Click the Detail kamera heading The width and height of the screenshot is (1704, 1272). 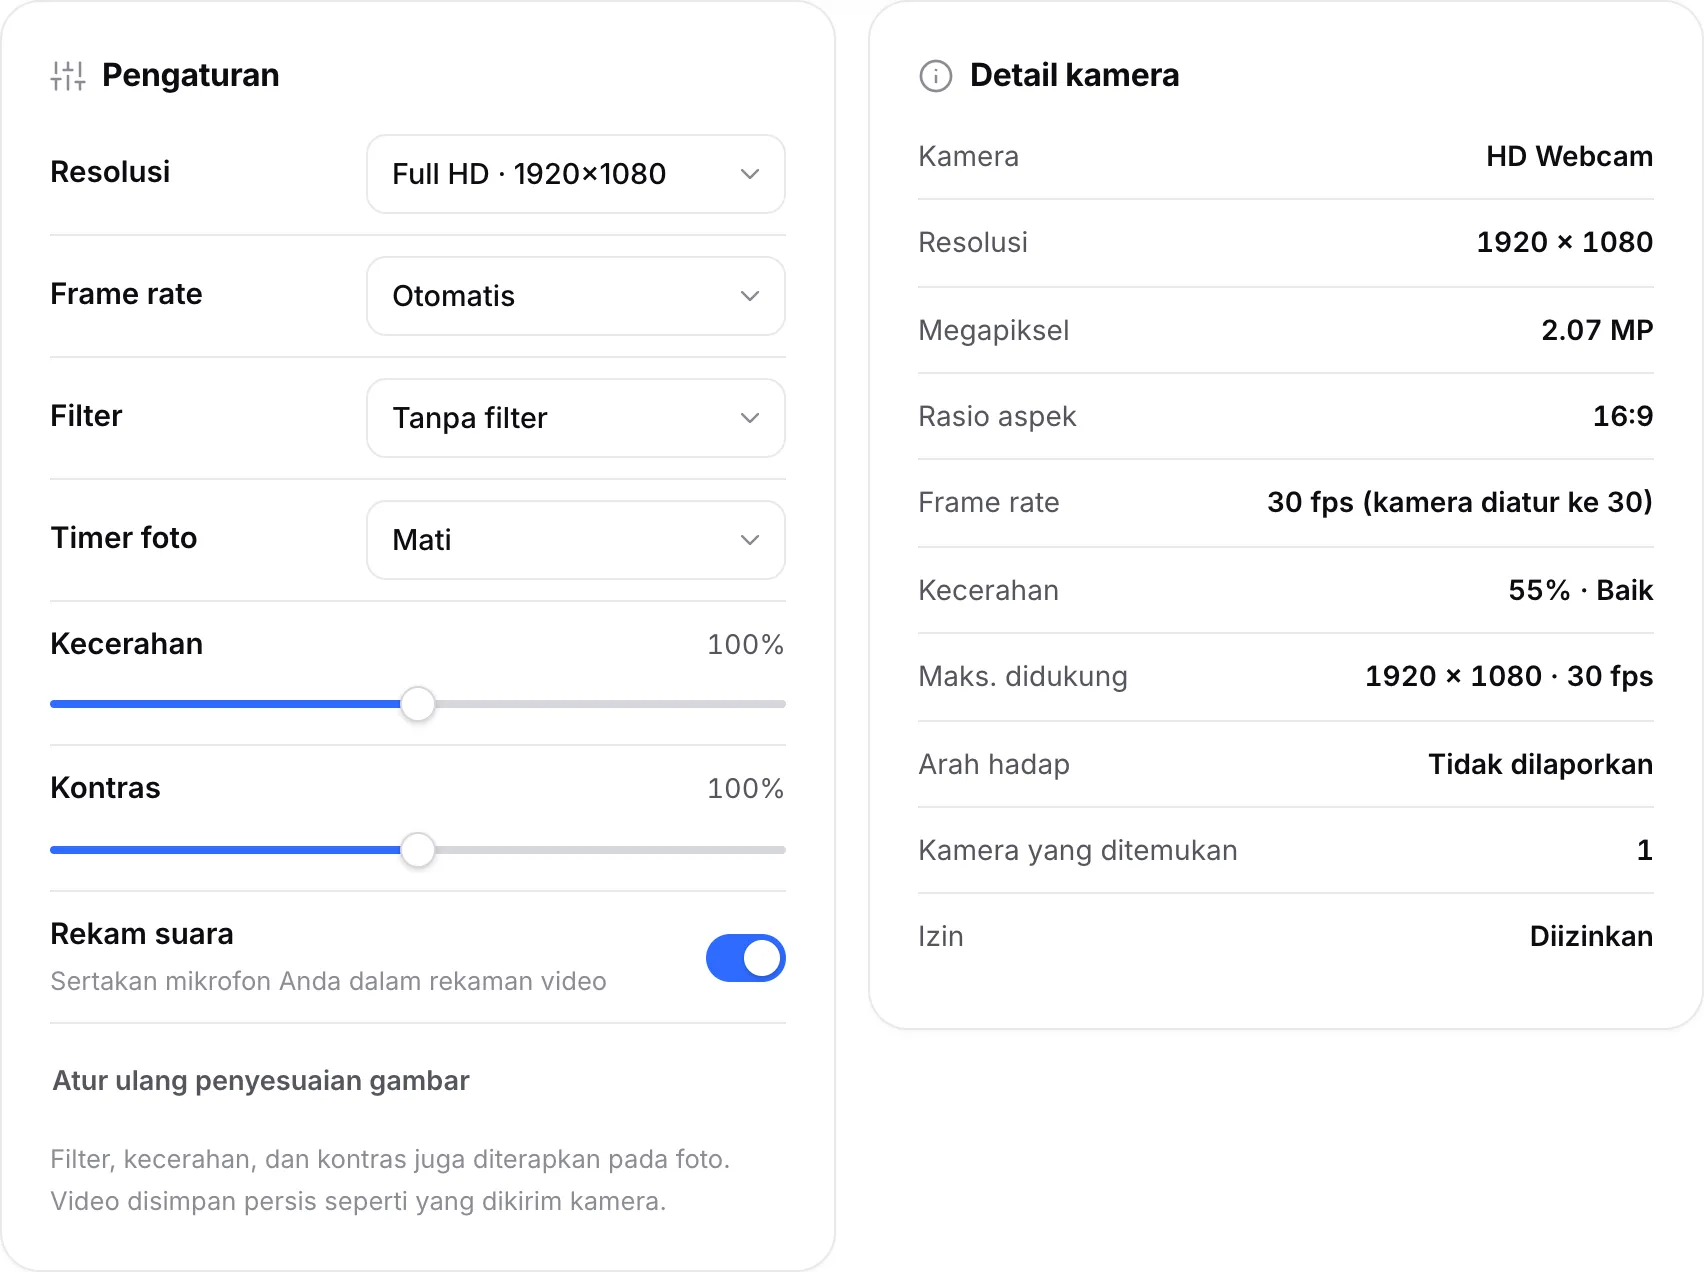pyautogui.click(x=1074, y=76)
